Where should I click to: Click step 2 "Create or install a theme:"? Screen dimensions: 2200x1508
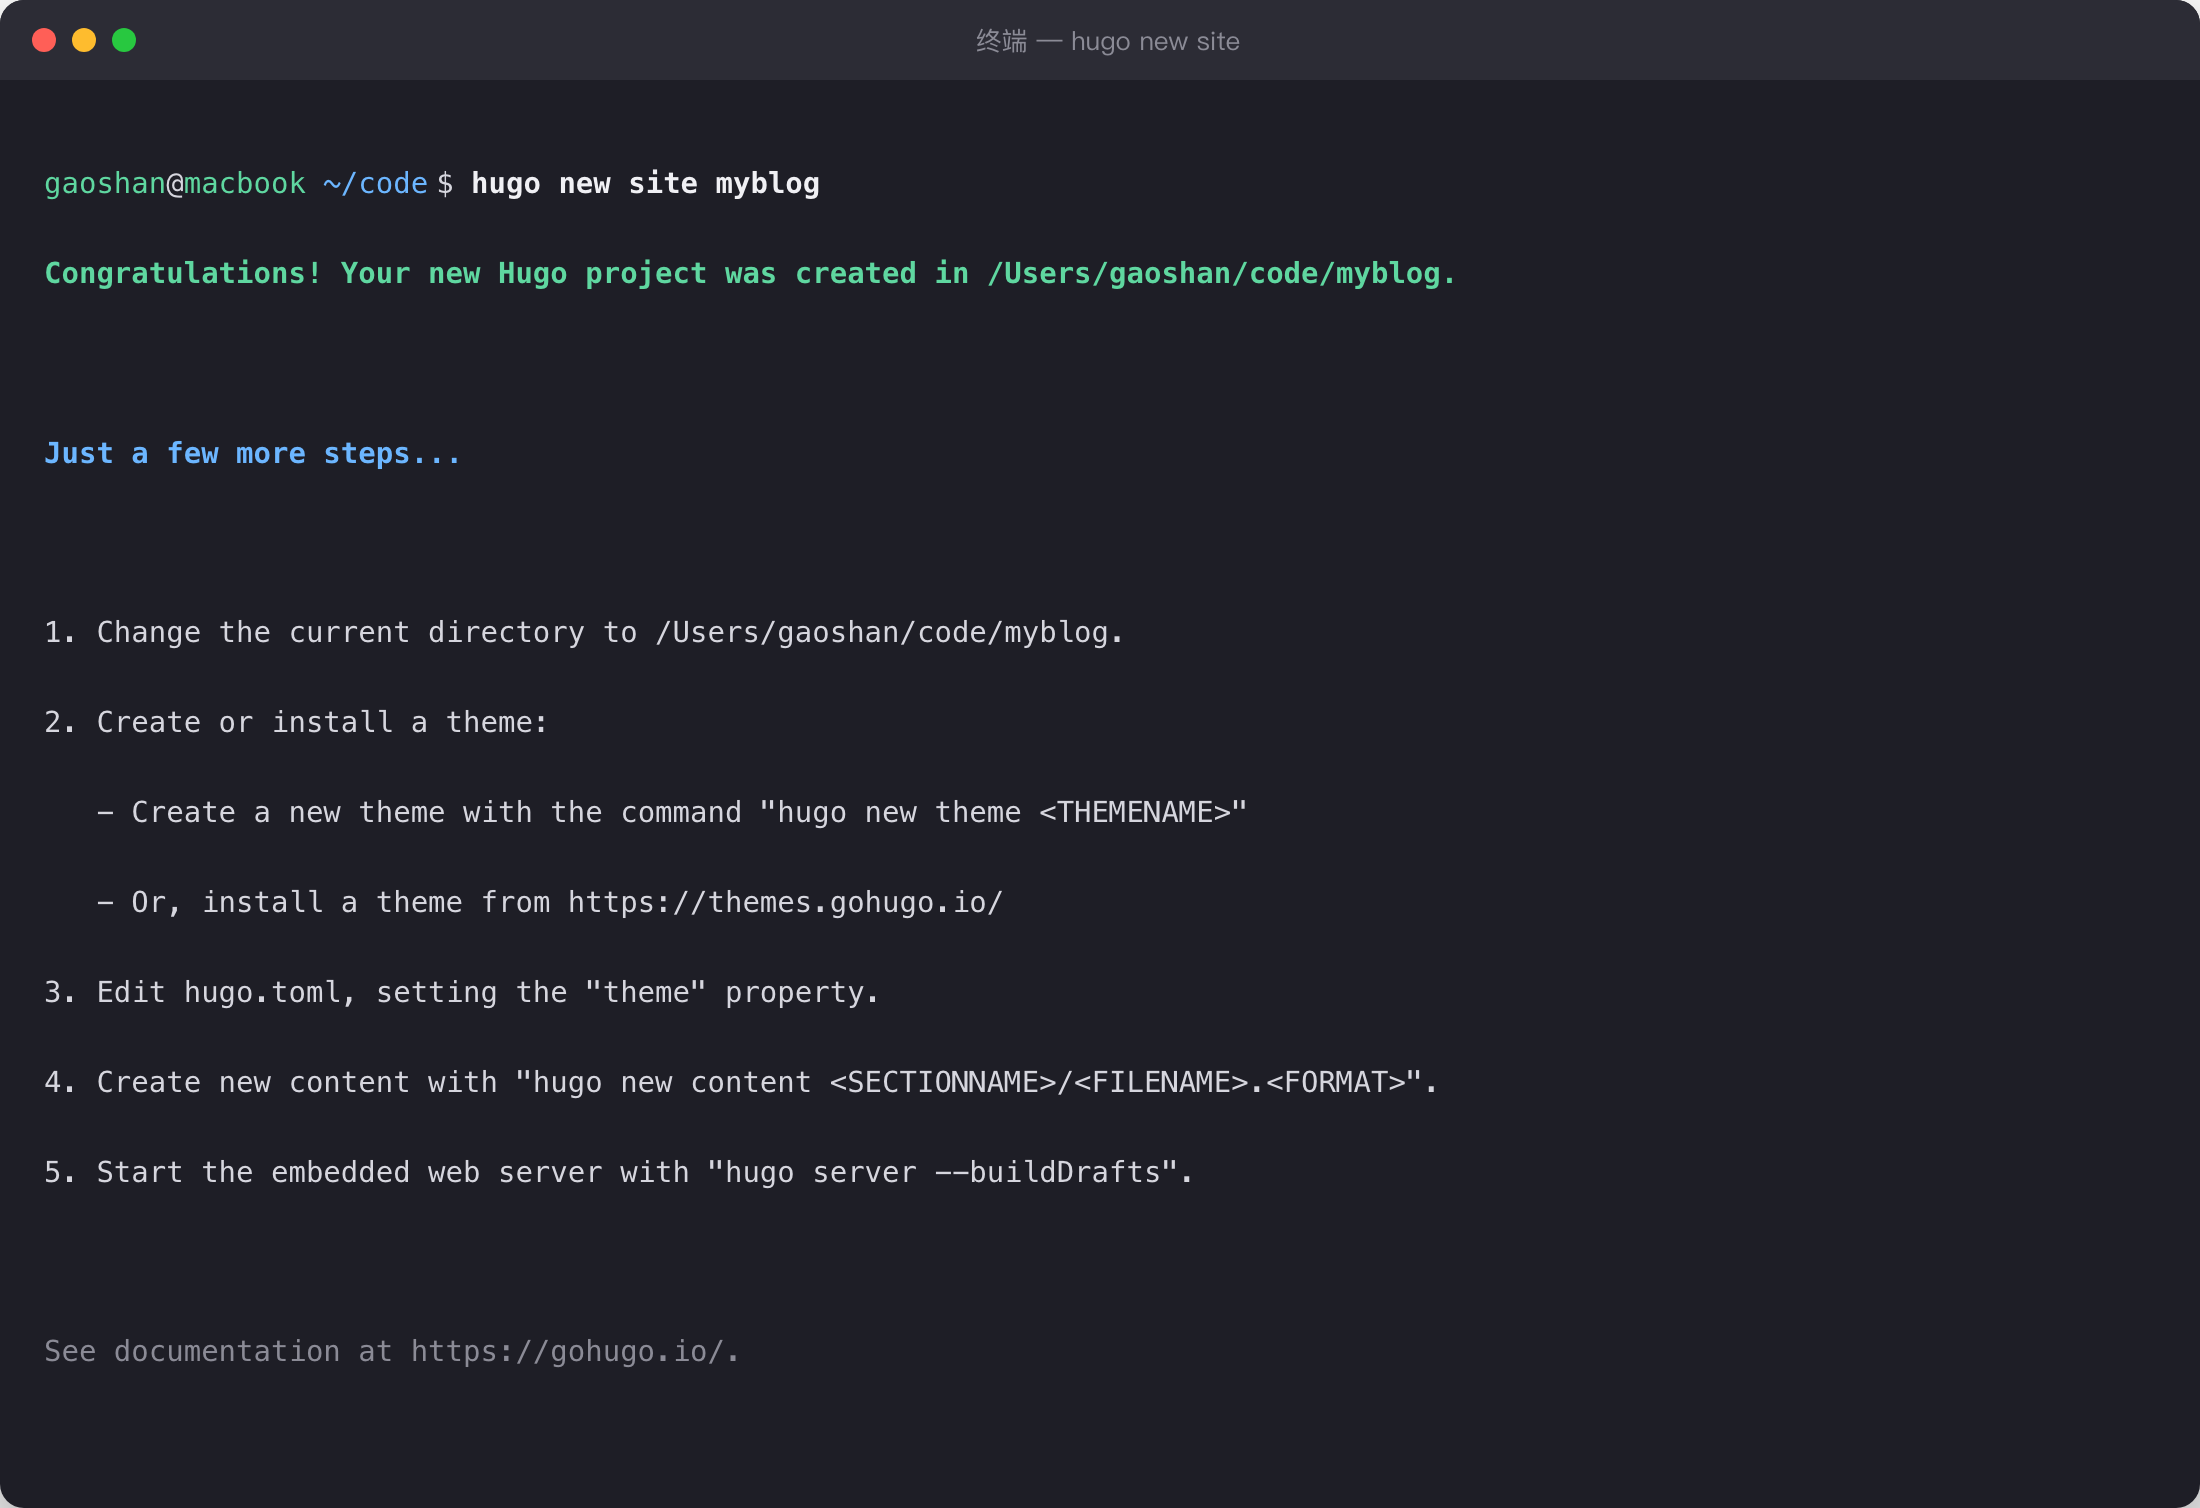[x=296, y=722]
